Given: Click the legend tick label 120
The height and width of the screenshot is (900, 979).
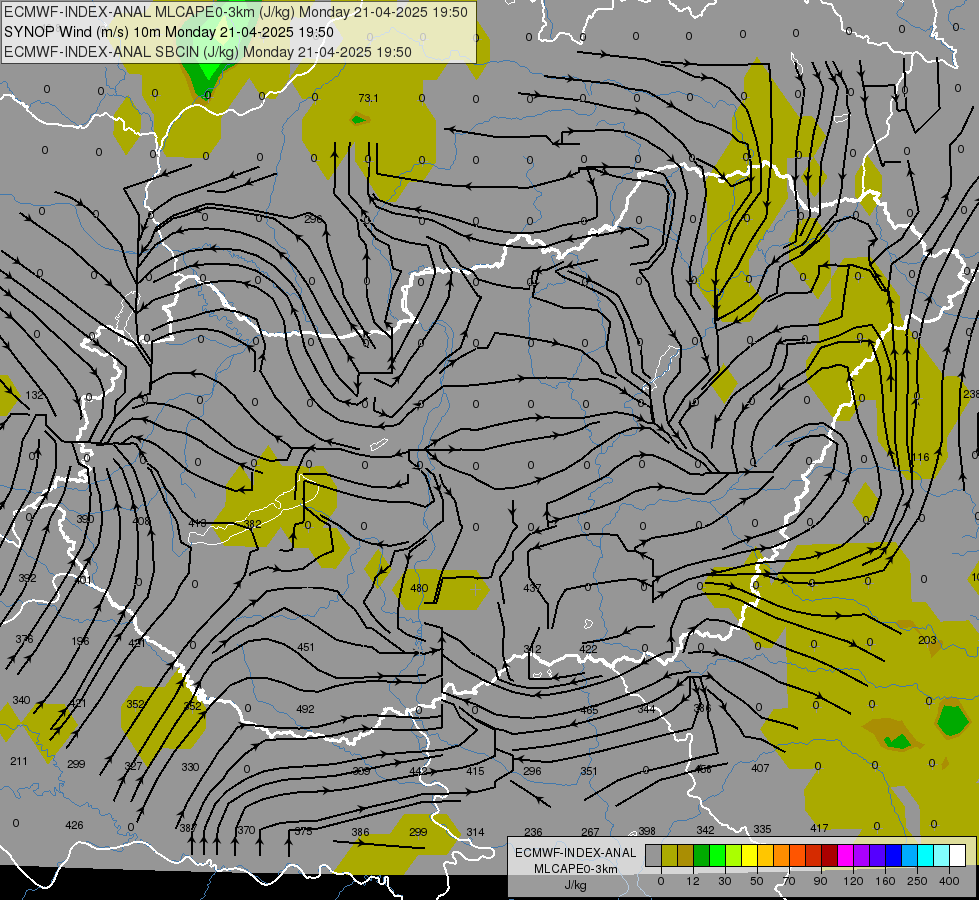Looking at the screenshot, I should 853,881.
